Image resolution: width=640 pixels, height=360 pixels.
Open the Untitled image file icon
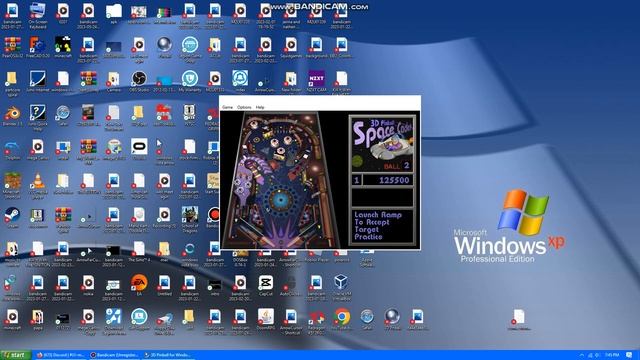point(164,285)
